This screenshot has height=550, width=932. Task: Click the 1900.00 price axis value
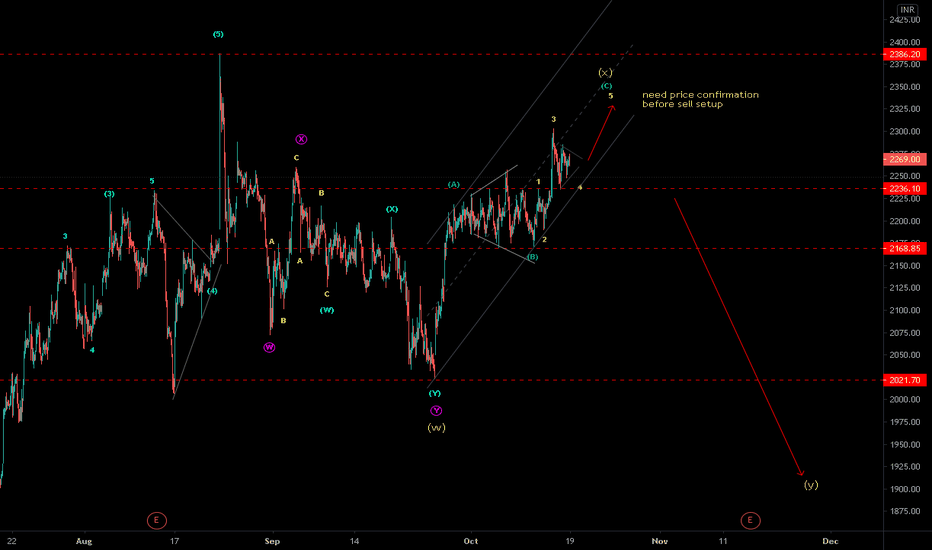[905, 489]
